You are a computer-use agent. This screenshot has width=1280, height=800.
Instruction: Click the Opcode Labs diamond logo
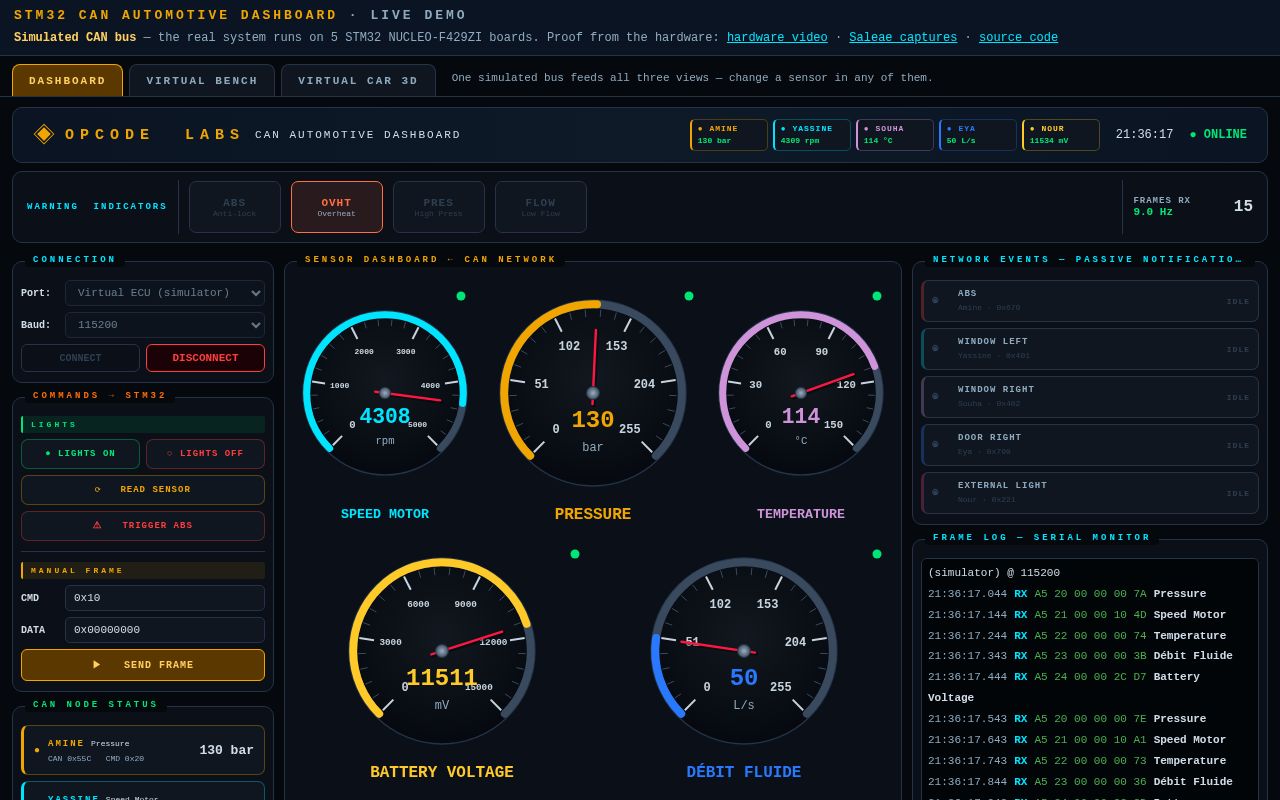tap(44, 134)
